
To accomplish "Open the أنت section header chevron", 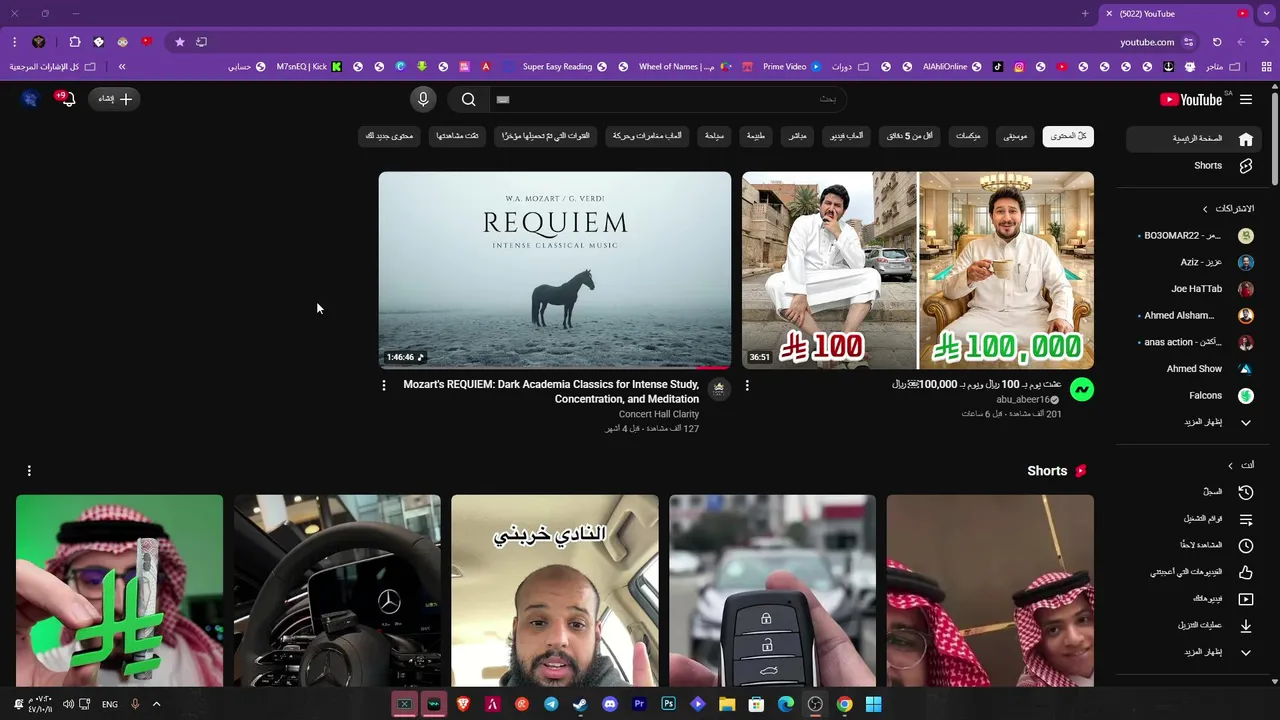I will [x=1231, y=465].
